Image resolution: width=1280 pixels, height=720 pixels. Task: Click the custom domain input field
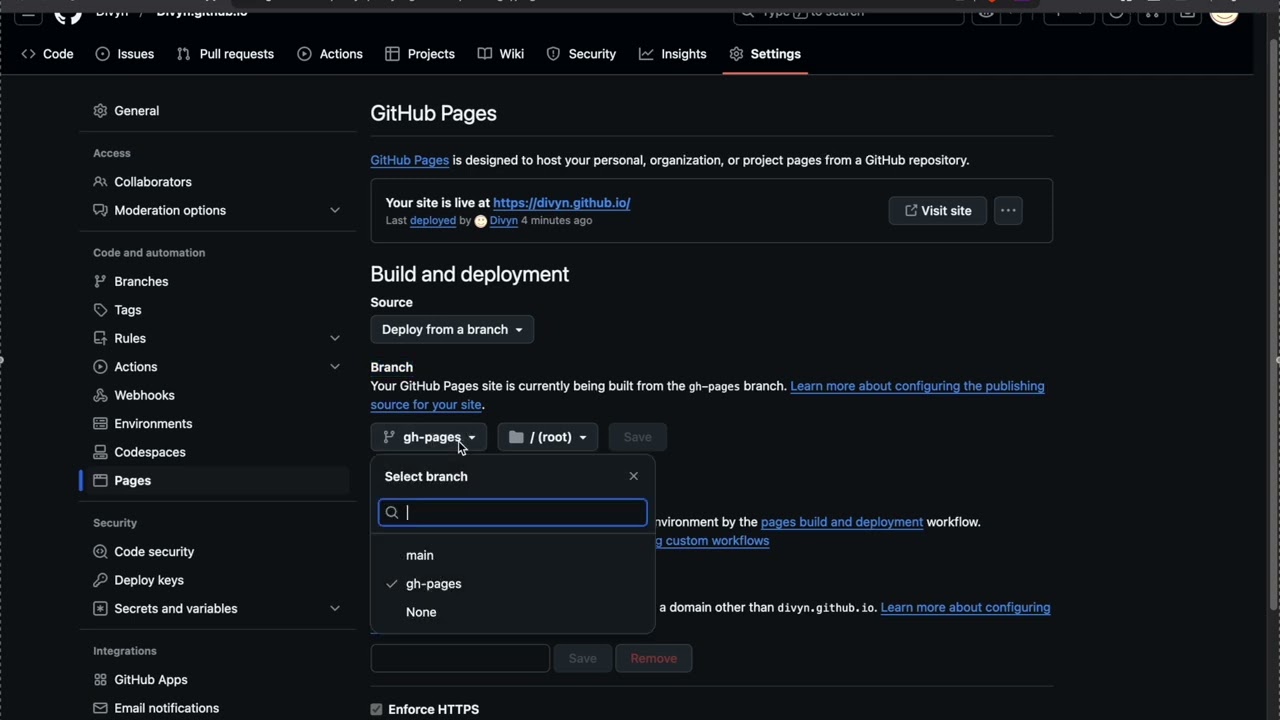click(x=460, y=658)
